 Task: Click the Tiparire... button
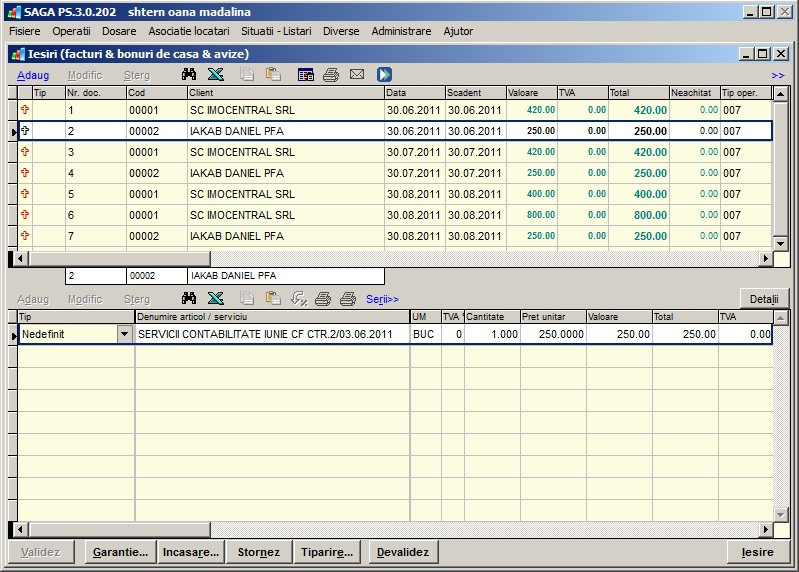pyautogui.click(x=327, y=552)
